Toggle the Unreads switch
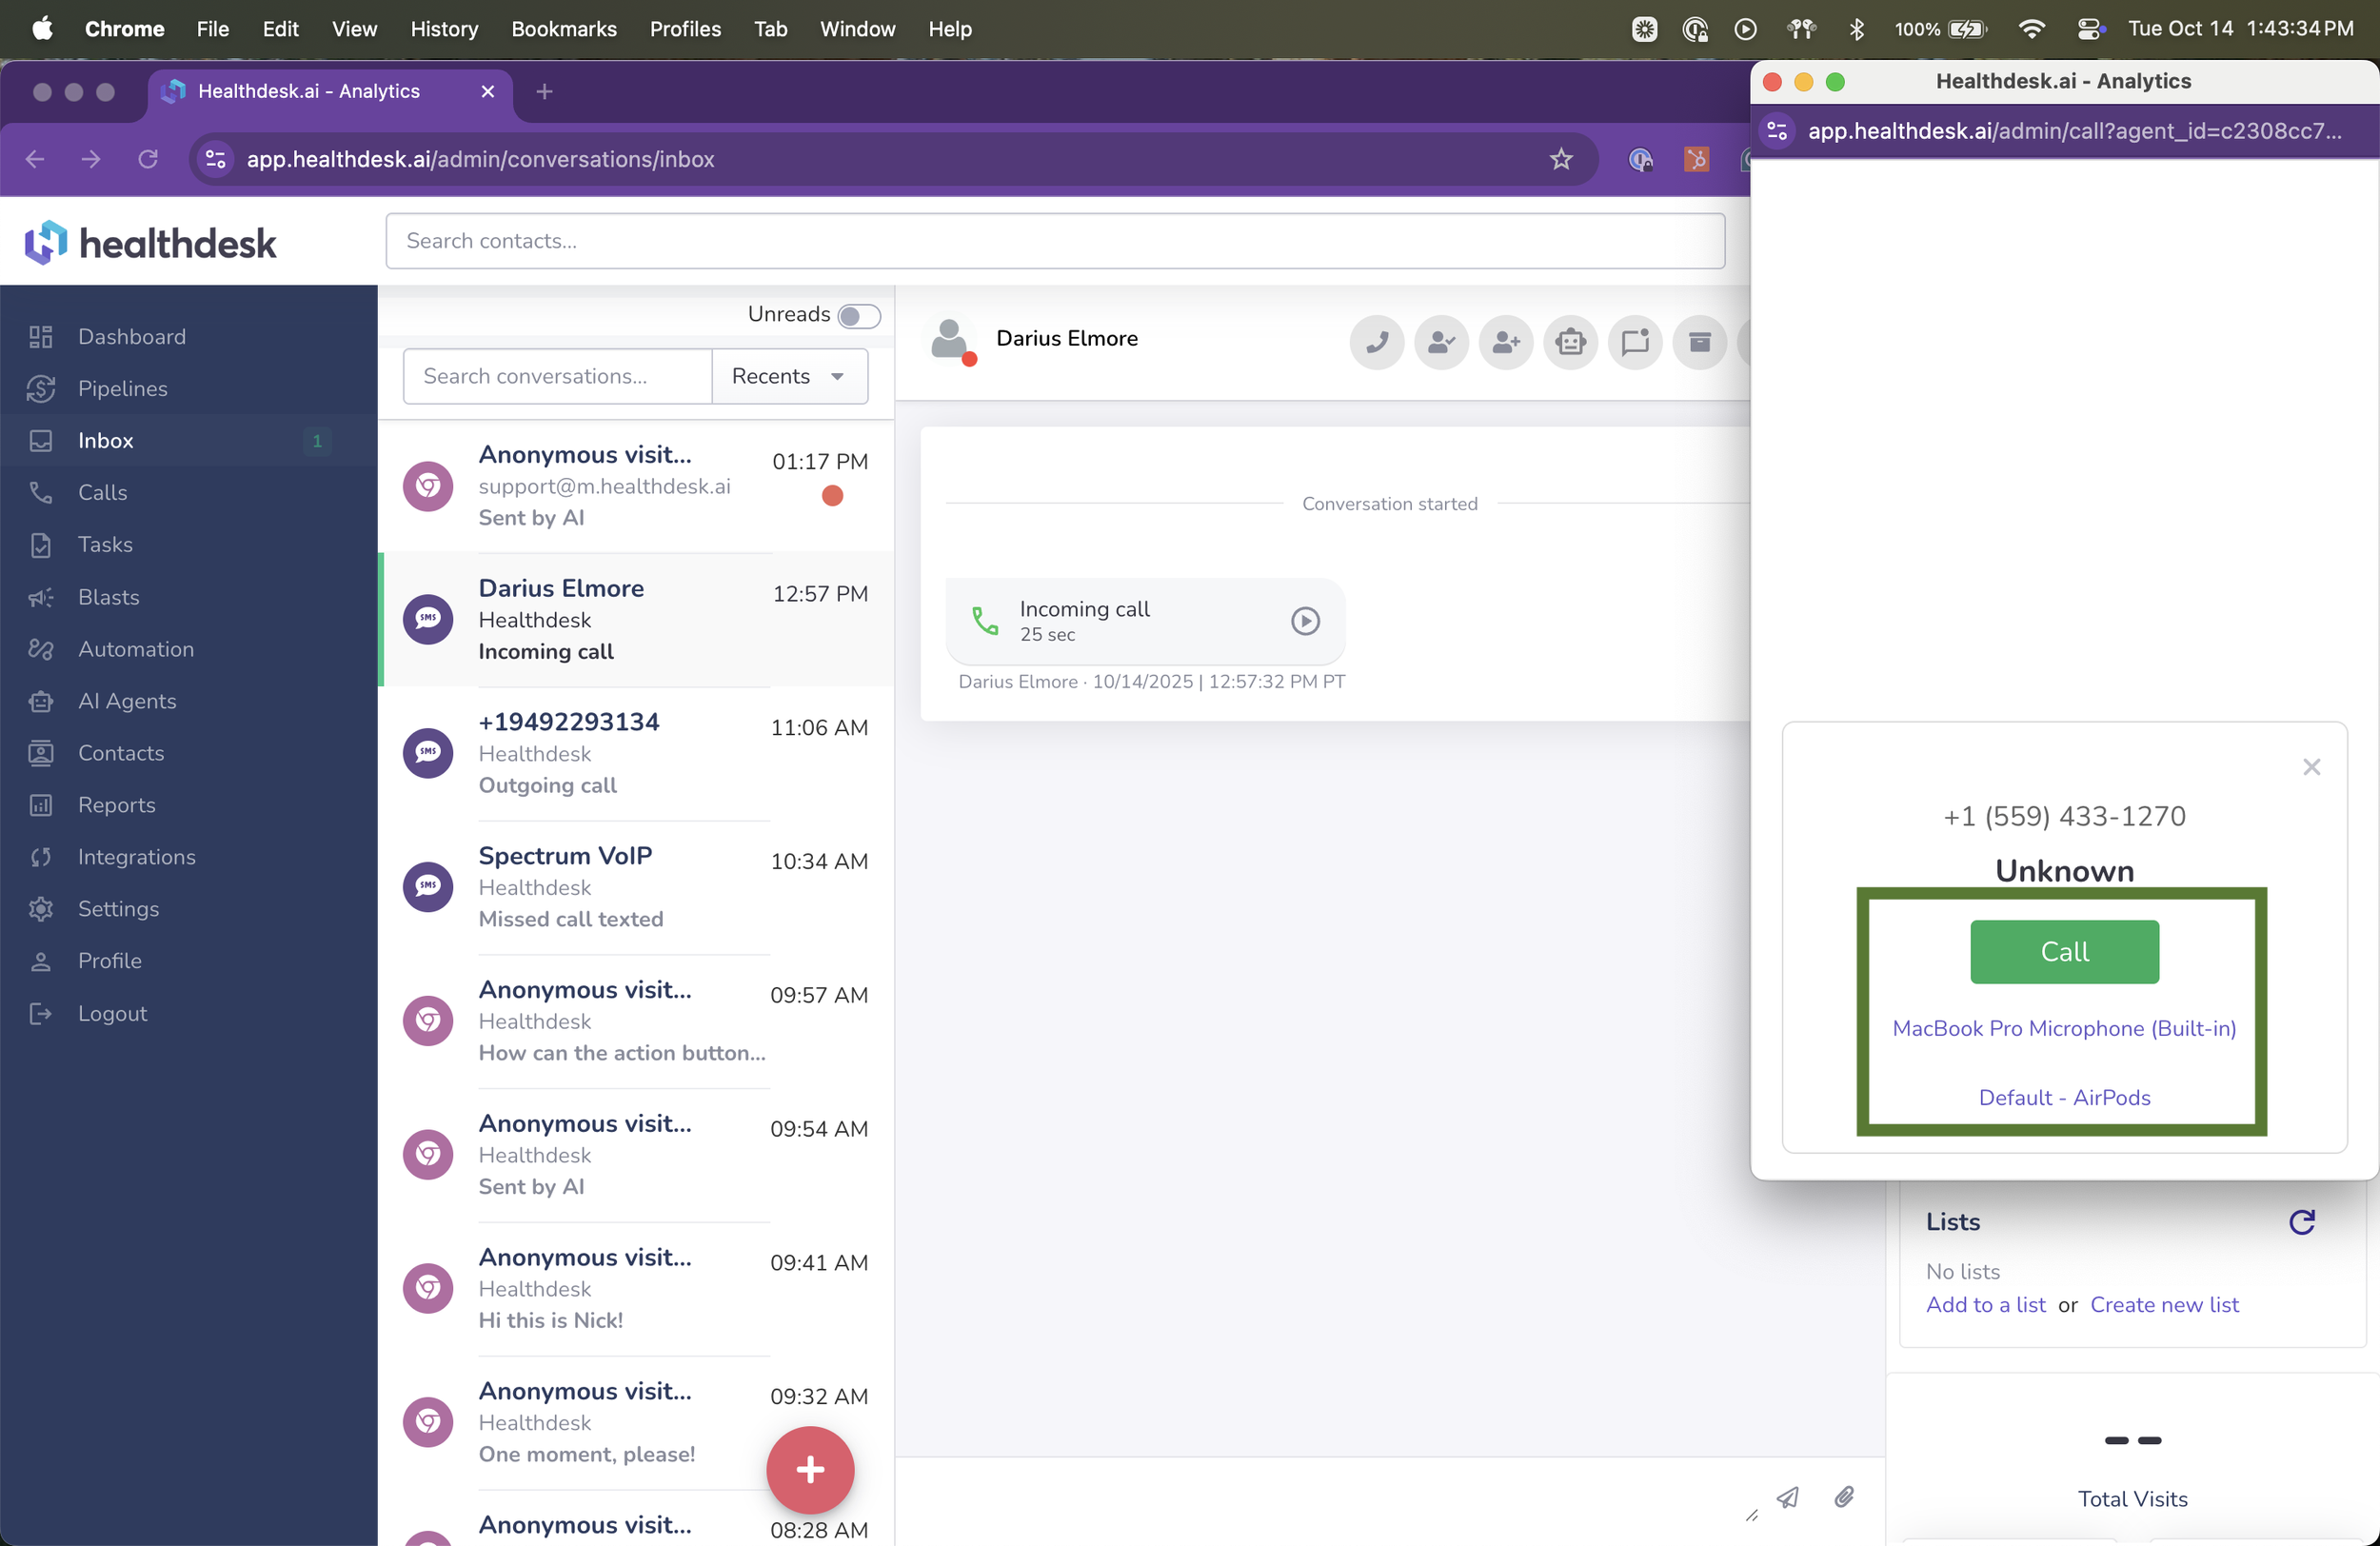This screenshot has height=1546, width=2380. point(858,316)
